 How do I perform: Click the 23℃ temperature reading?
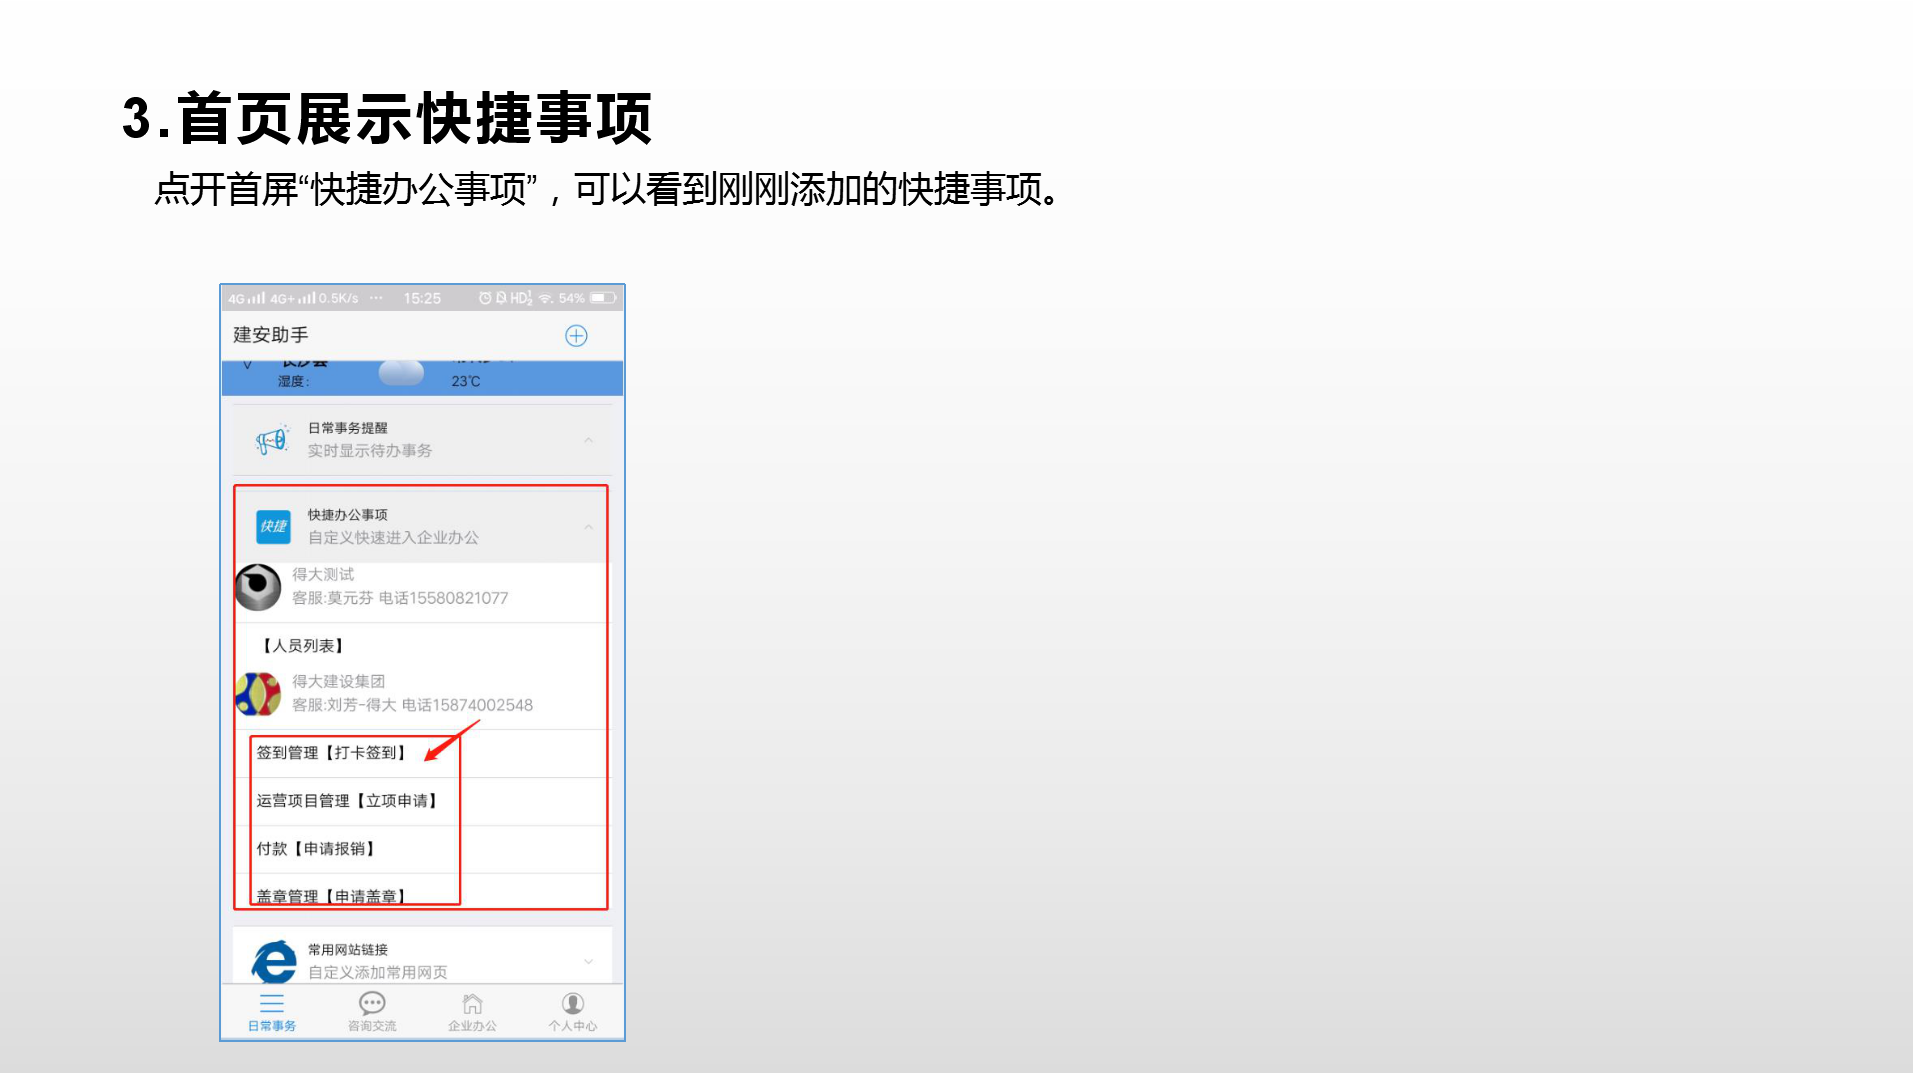tap(466, 381)
